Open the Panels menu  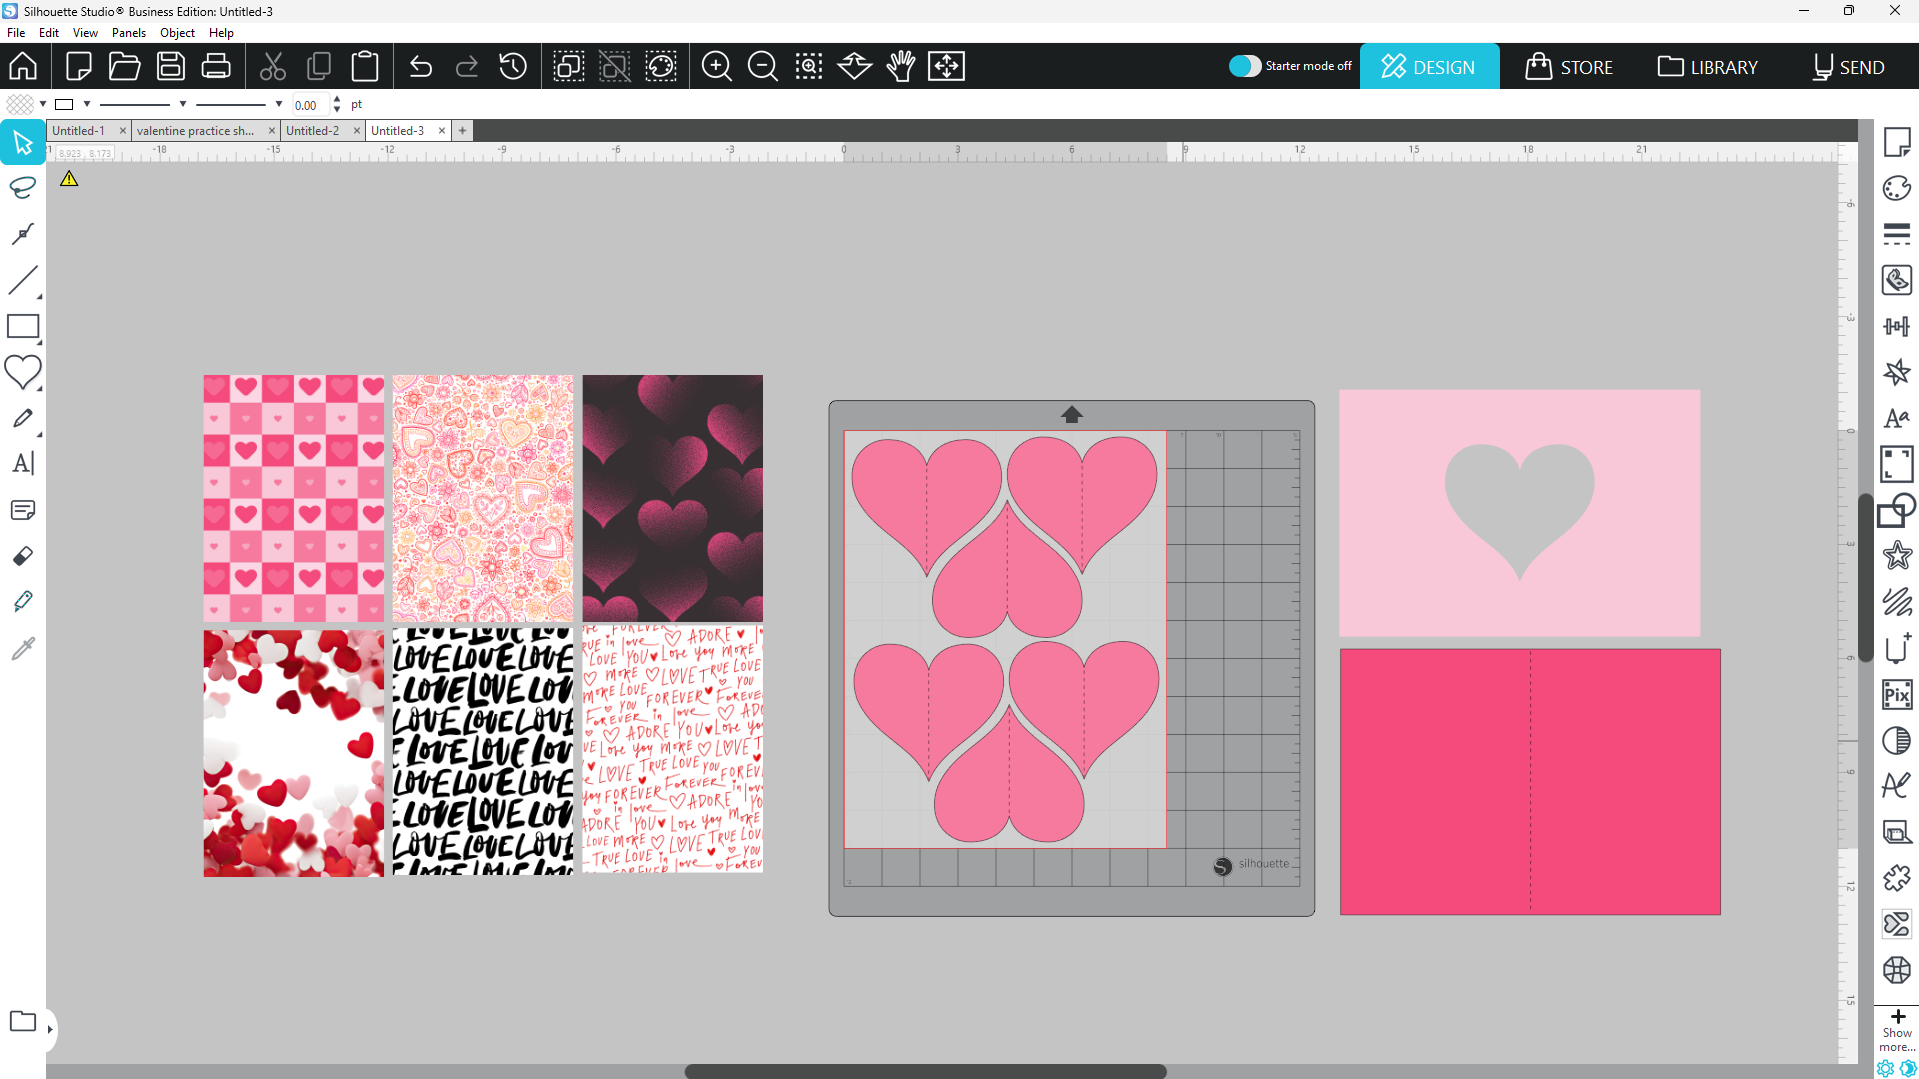(x=128, y=33)
